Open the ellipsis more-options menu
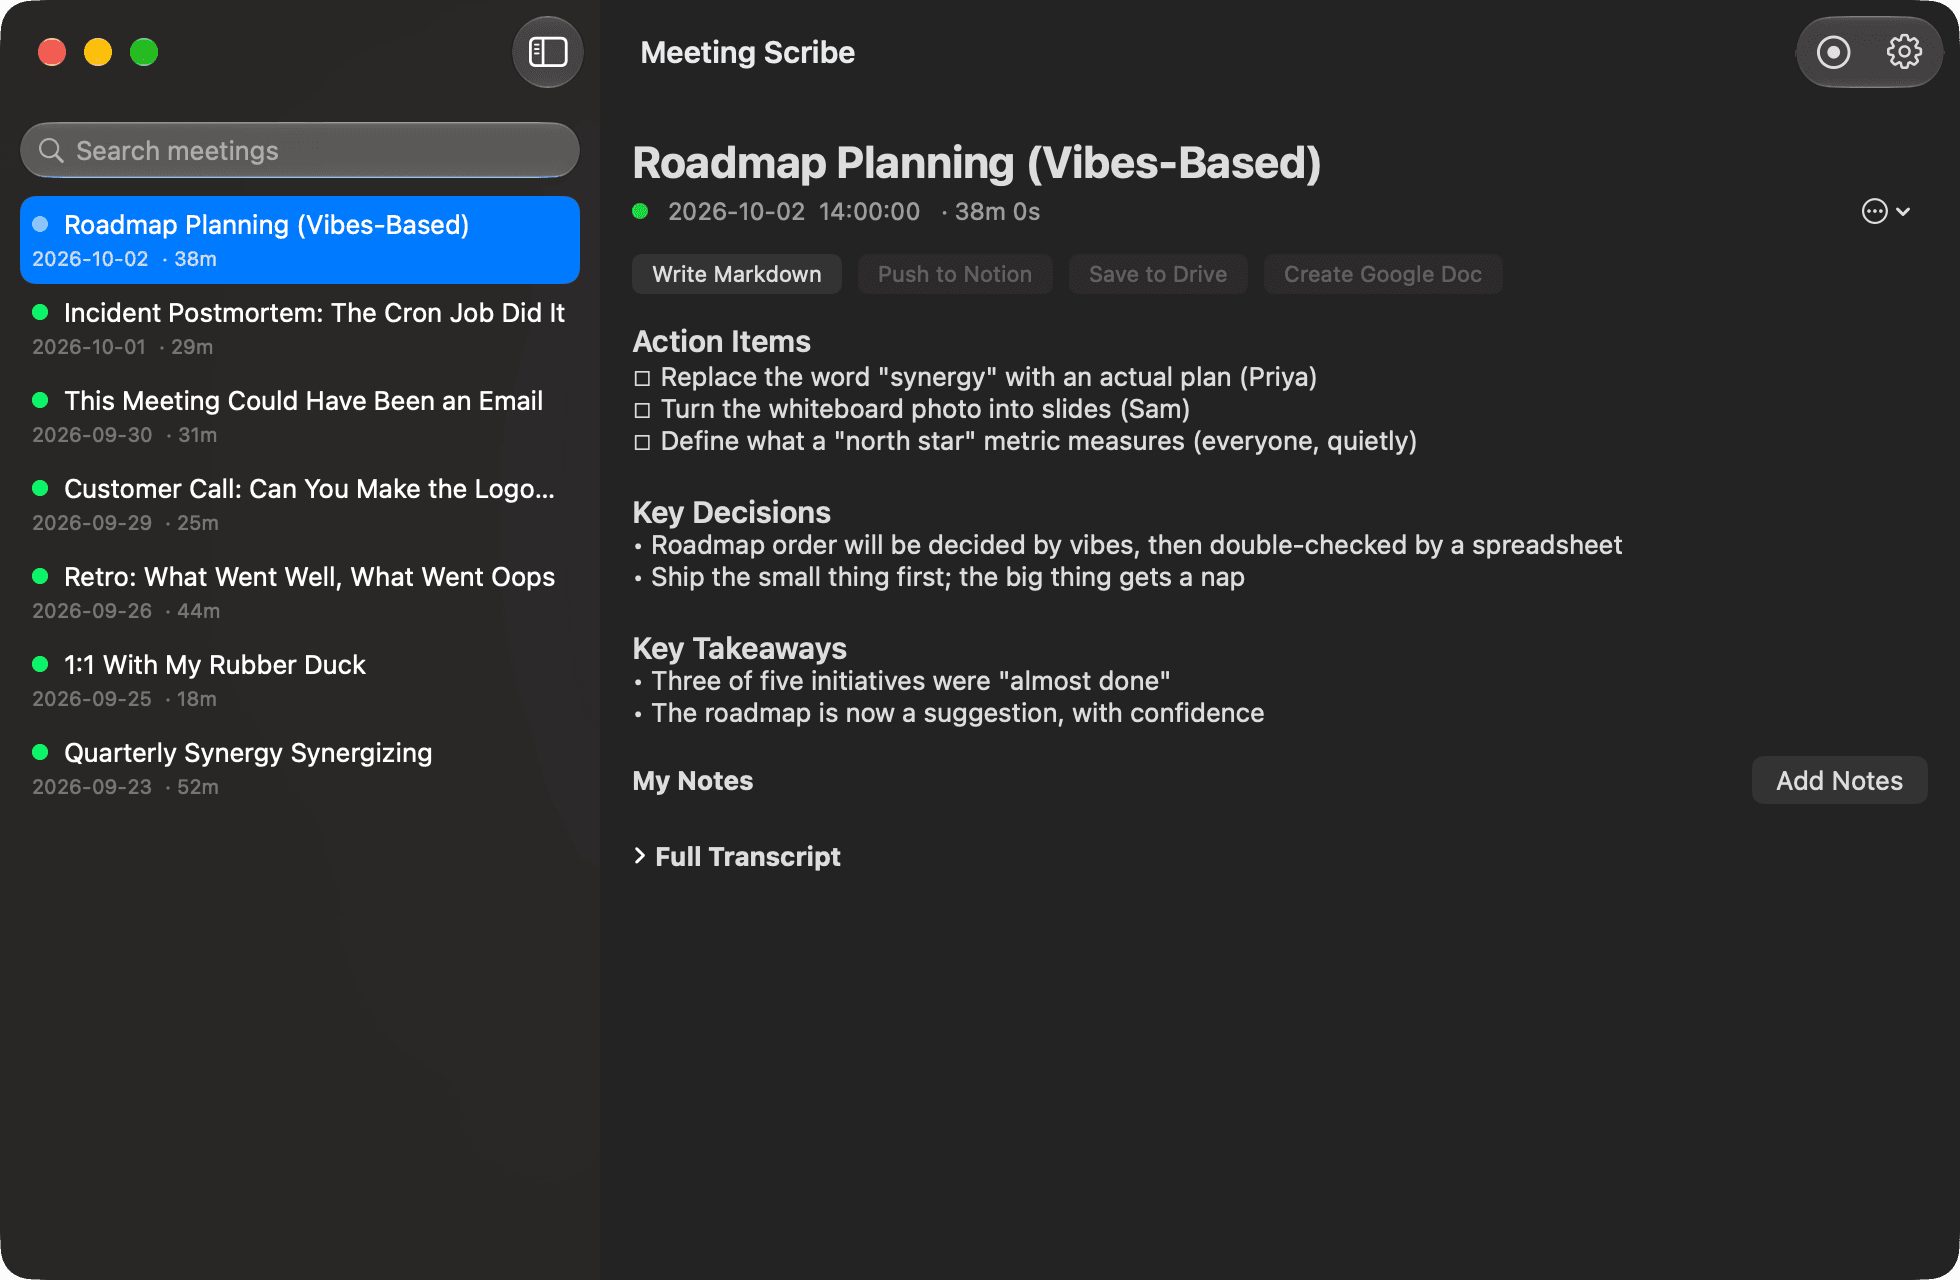Image resolution: width=1960 pixels, height=1280 pixels. [x=1886, y=211]
